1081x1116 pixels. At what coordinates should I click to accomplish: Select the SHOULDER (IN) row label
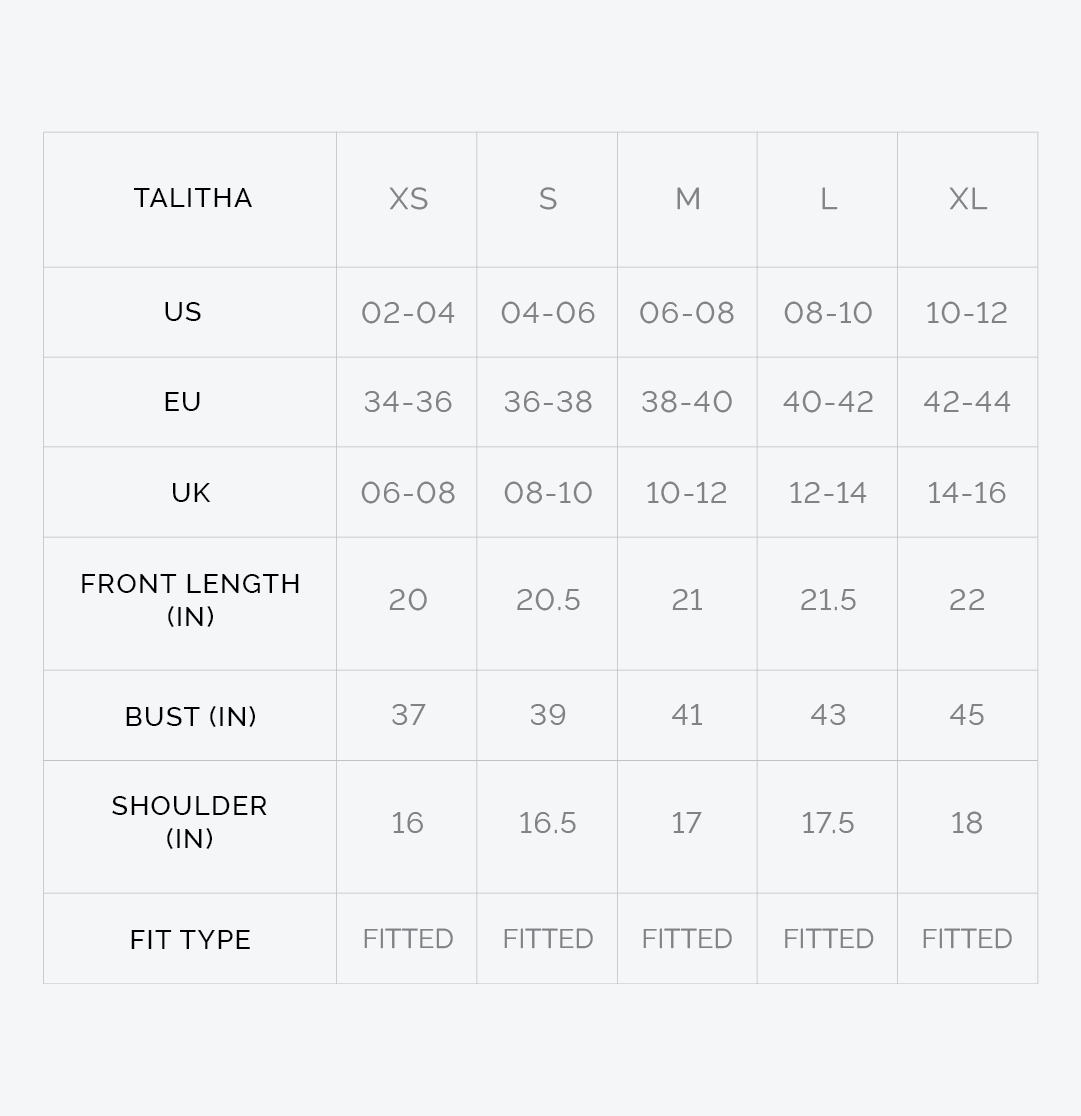pyautogui.click(x=190, y=822)
